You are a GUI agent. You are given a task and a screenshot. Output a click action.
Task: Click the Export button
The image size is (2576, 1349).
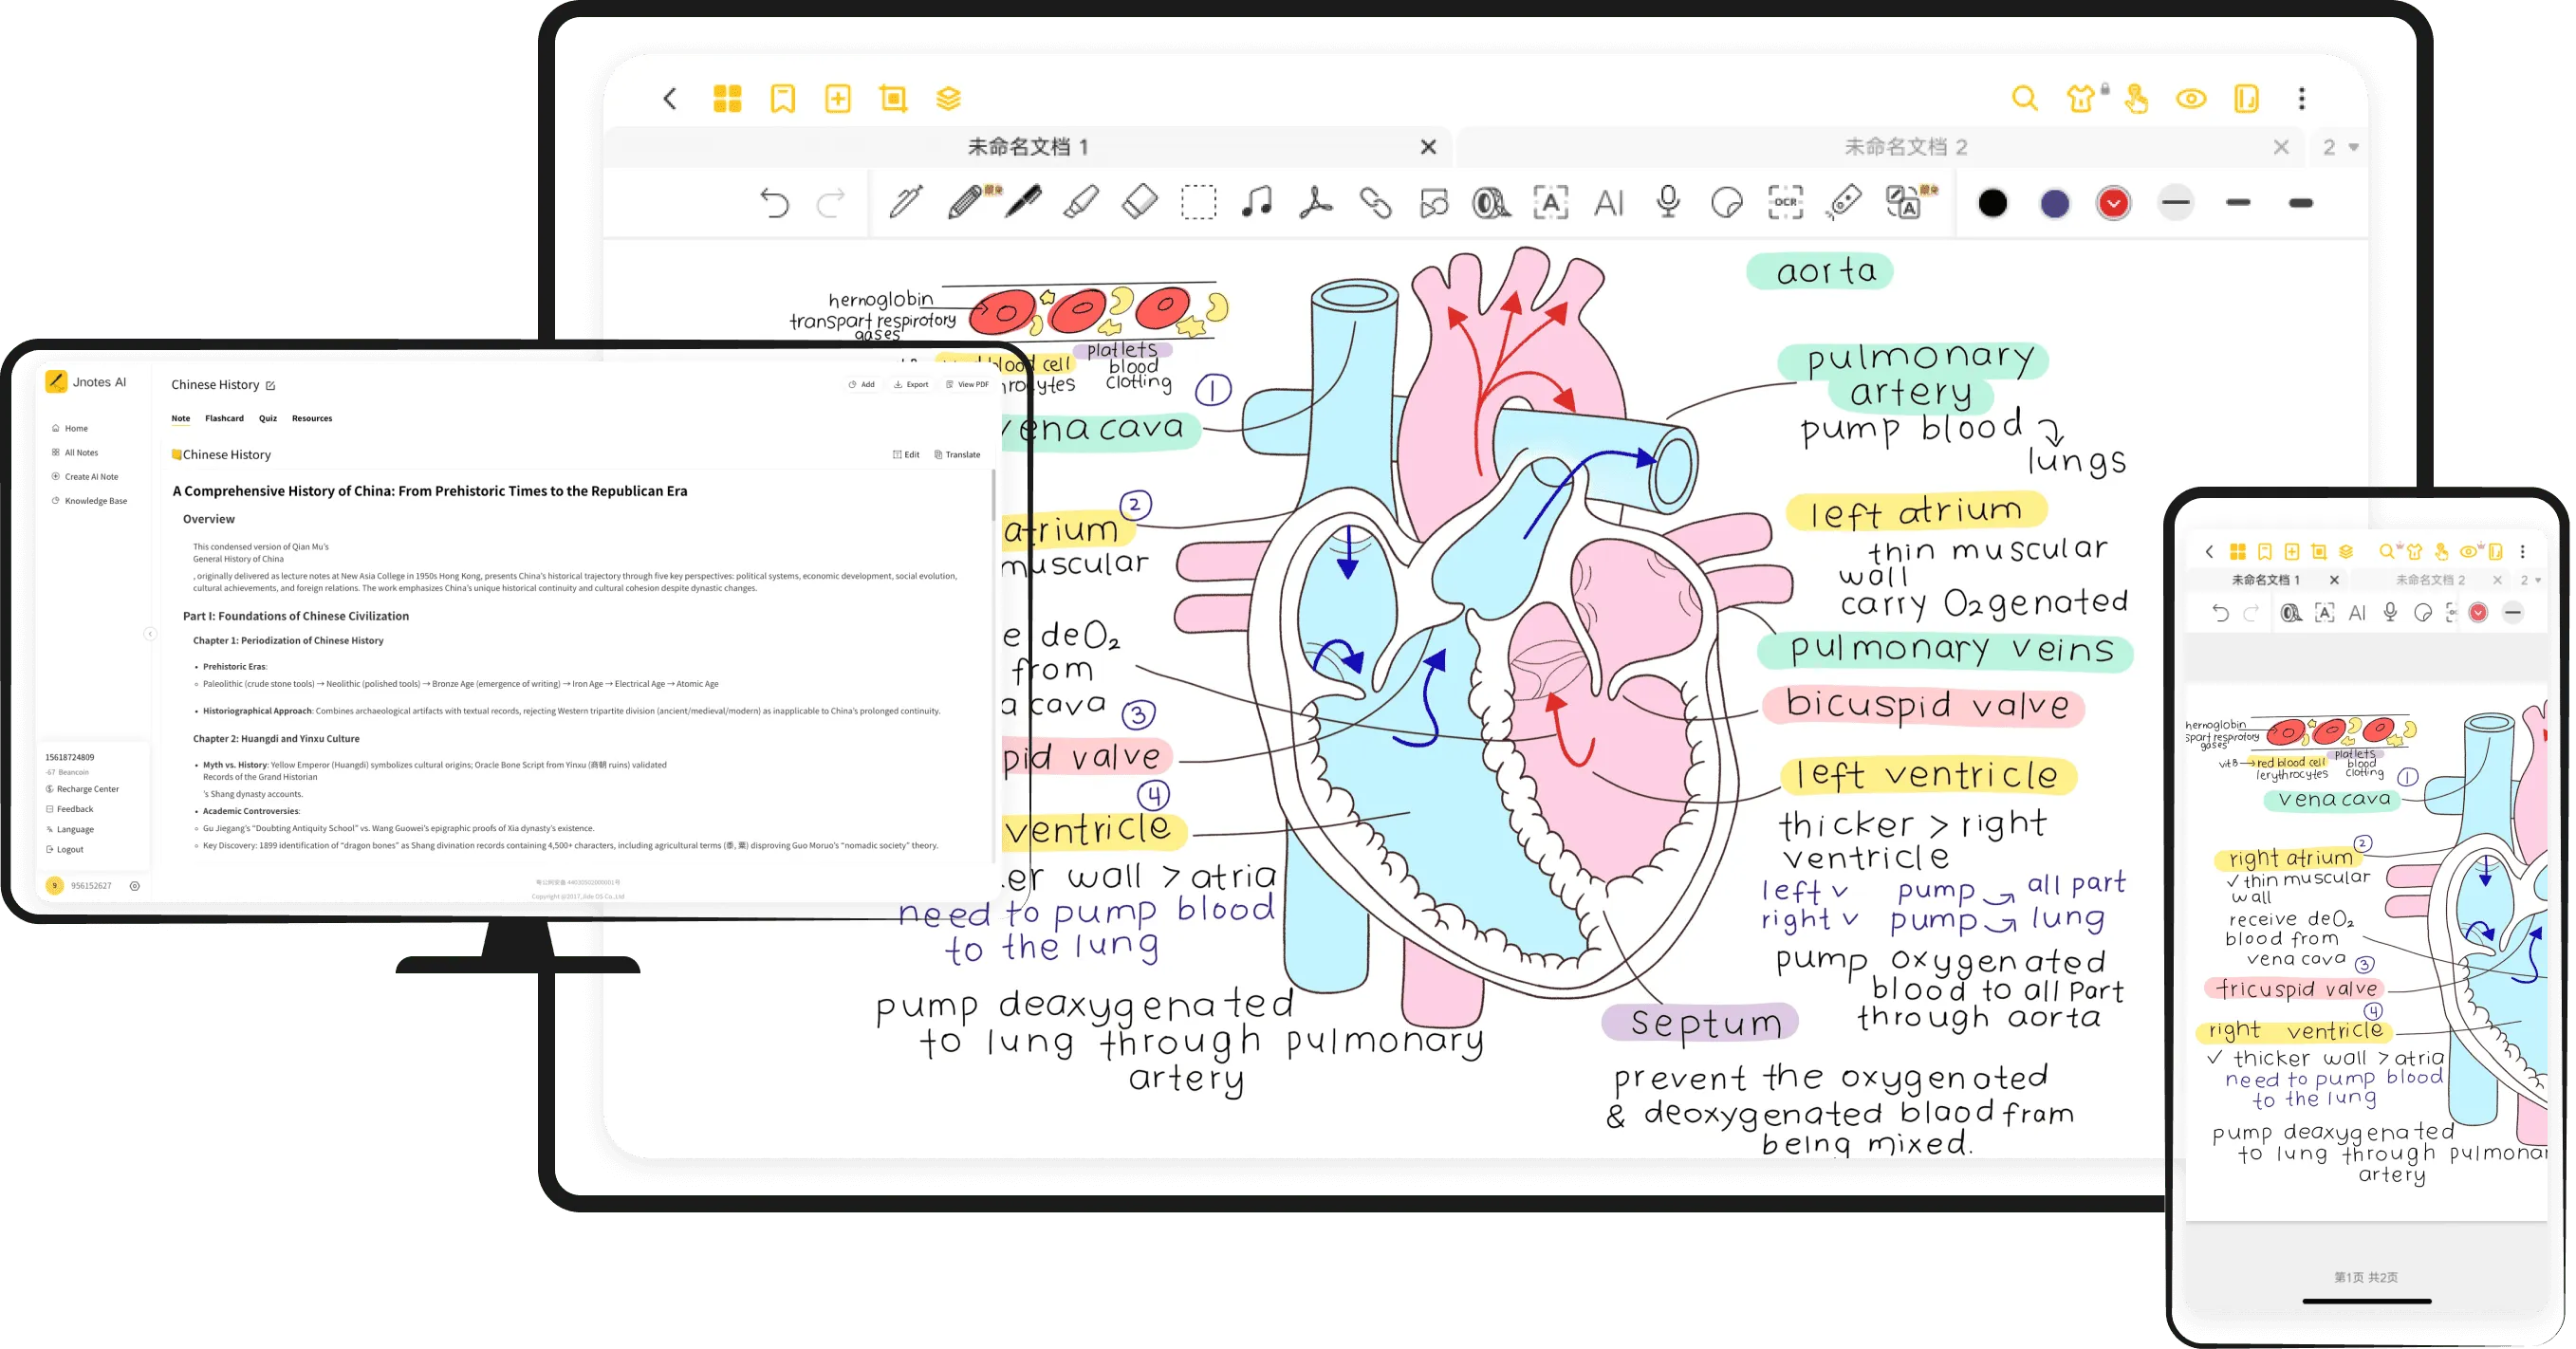pos(911,384)
